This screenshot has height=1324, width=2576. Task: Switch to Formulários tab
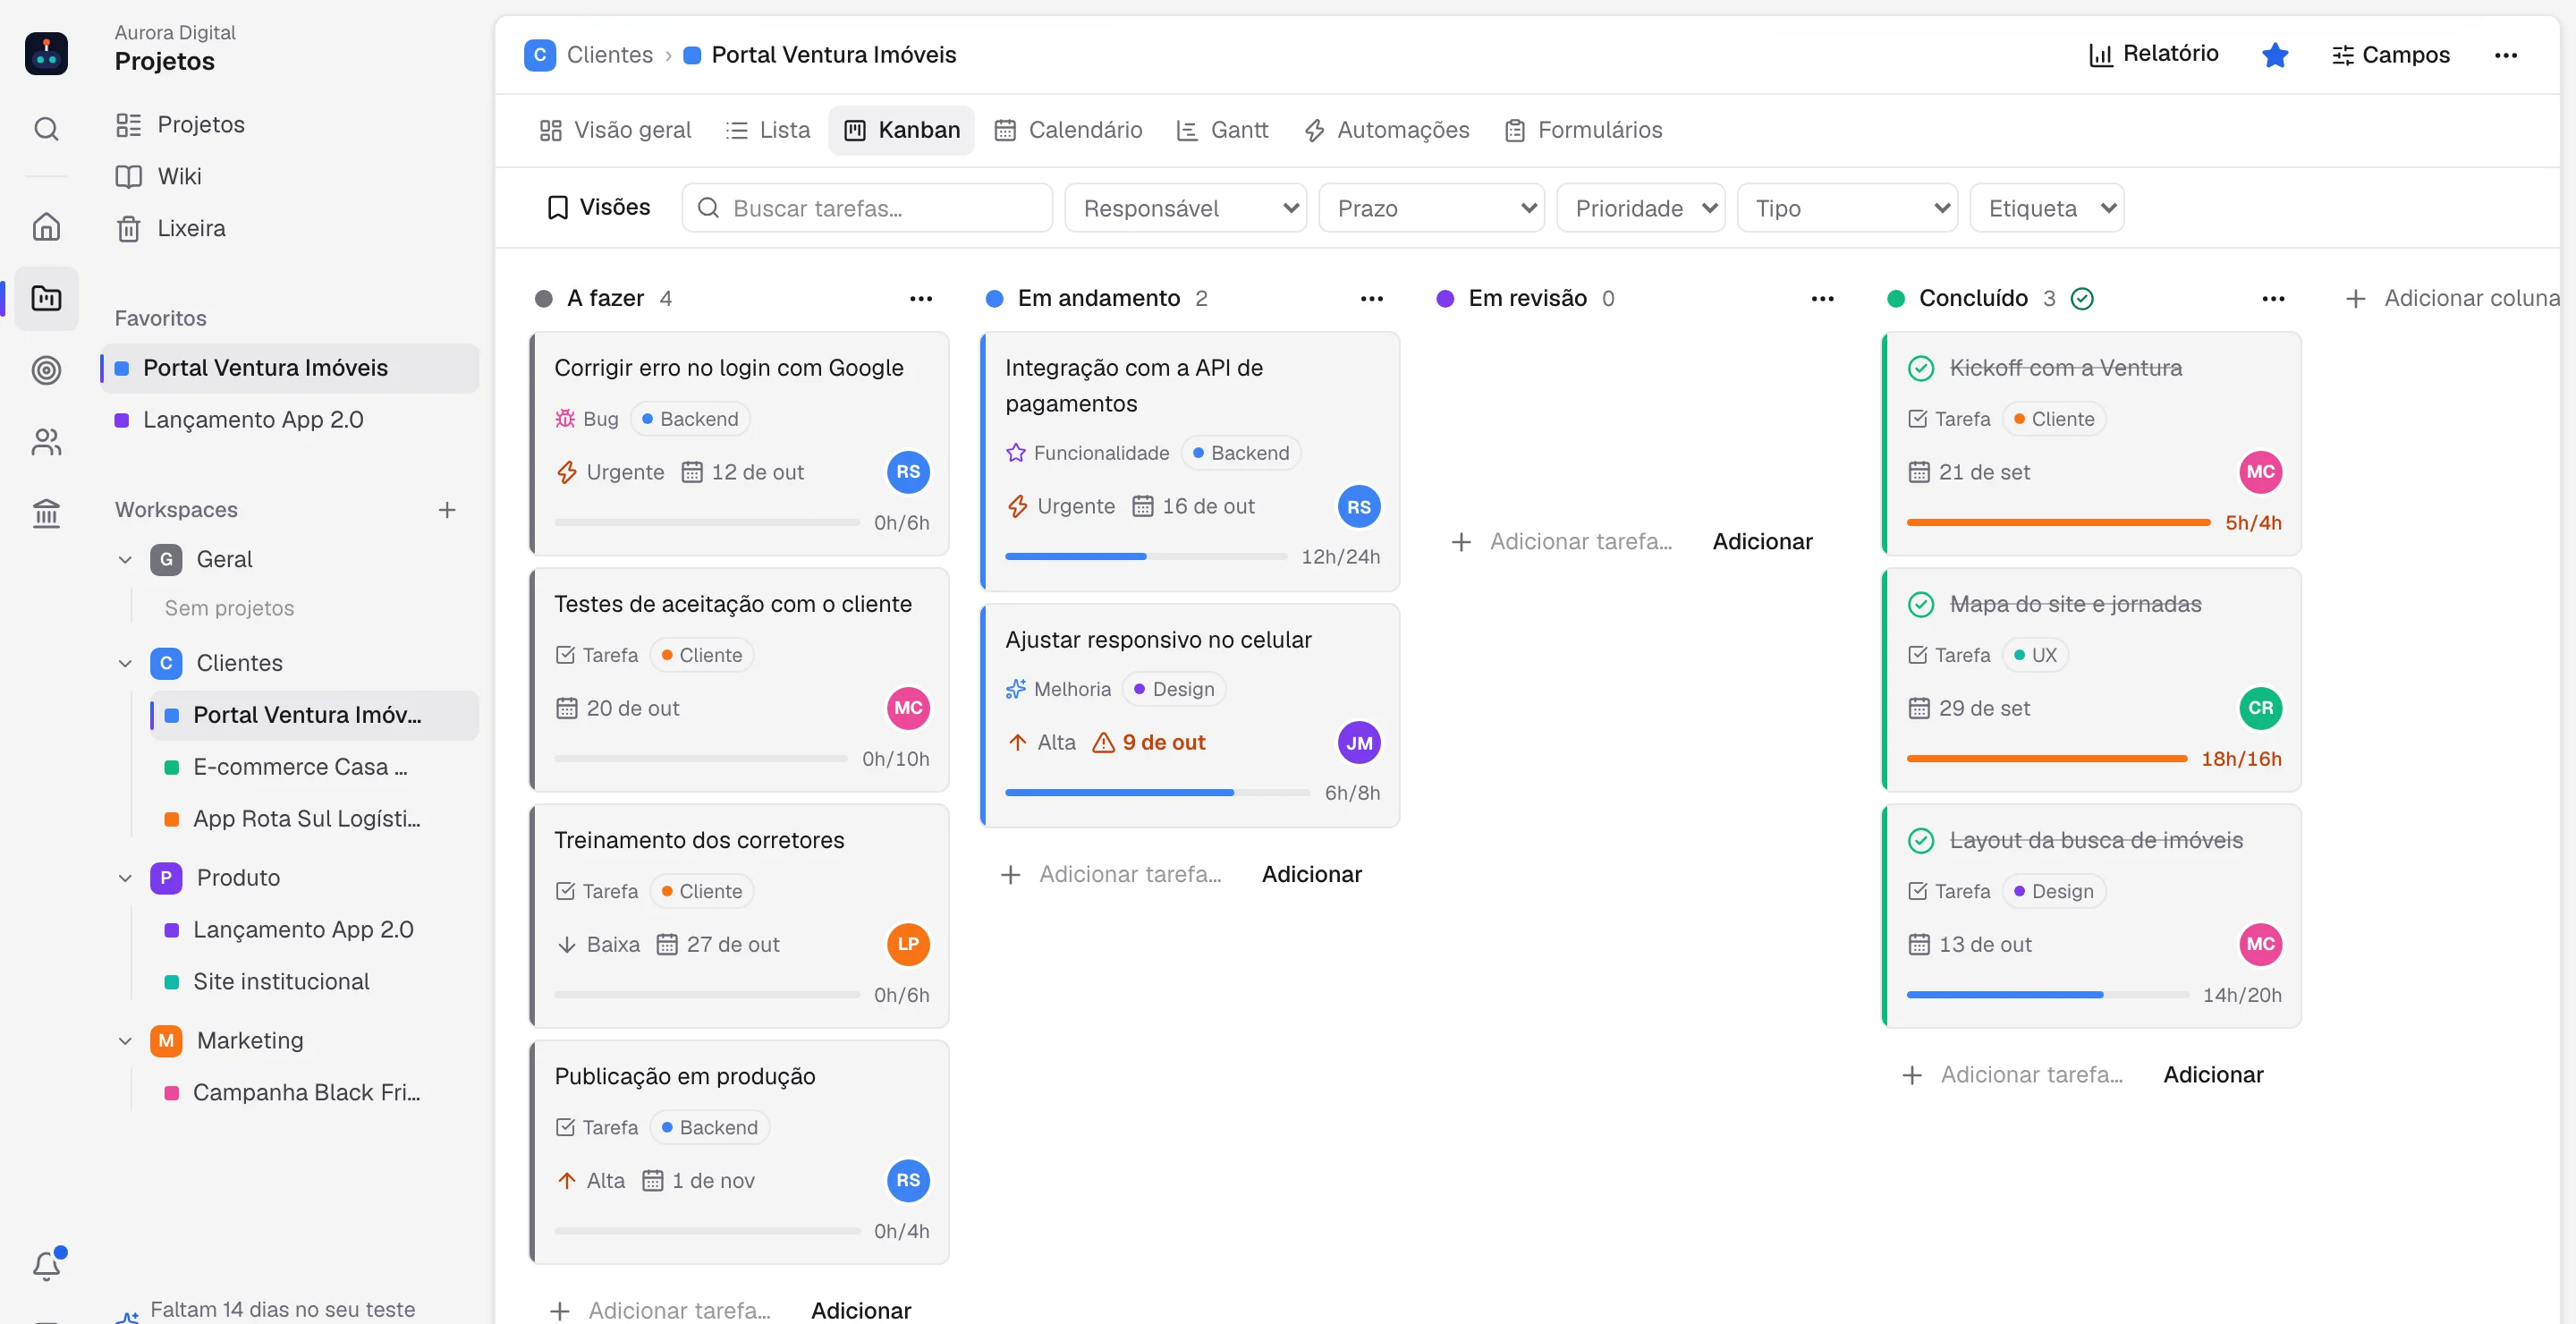pyautogui.click(x=1583, y=130)
